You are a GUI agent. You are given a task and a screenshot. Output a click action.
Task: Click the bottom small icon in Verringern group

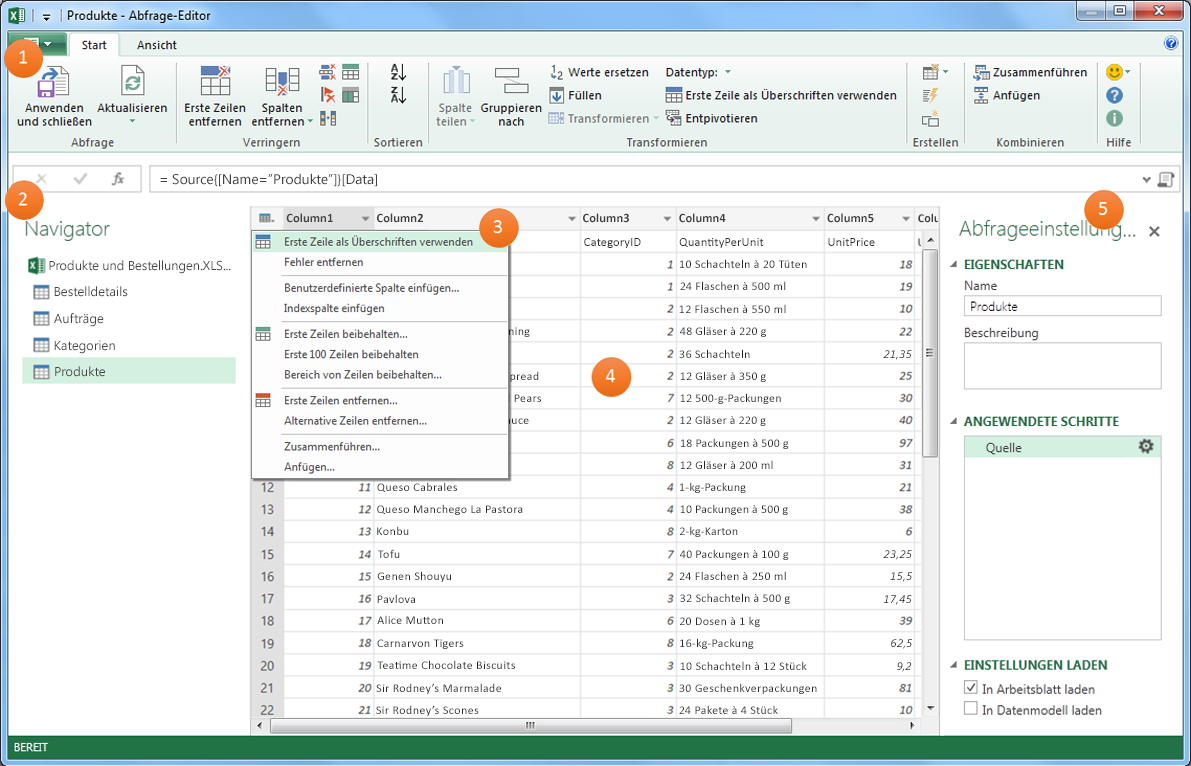click(x=328, y=119)
